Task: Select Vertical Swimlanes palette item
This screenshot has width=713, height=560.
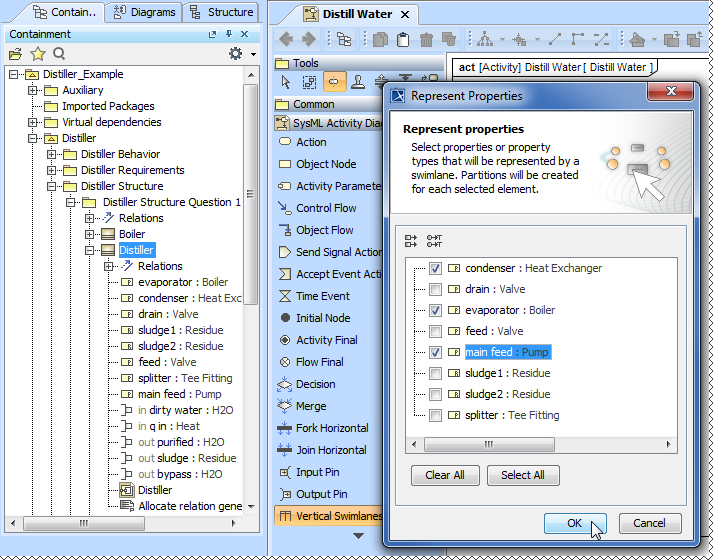Action: coord(329,516)
